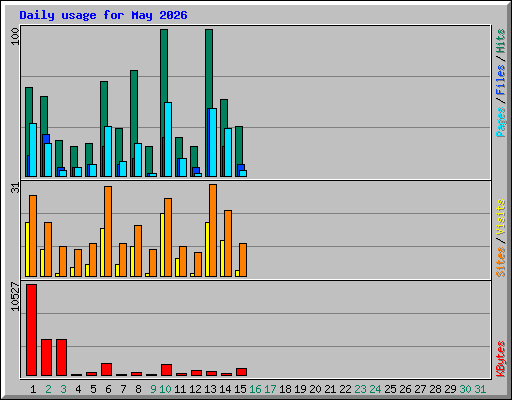Select day label 22 on the x-axis
The image size is (512, 400).
pyautogui.click(x=345, y=389)
